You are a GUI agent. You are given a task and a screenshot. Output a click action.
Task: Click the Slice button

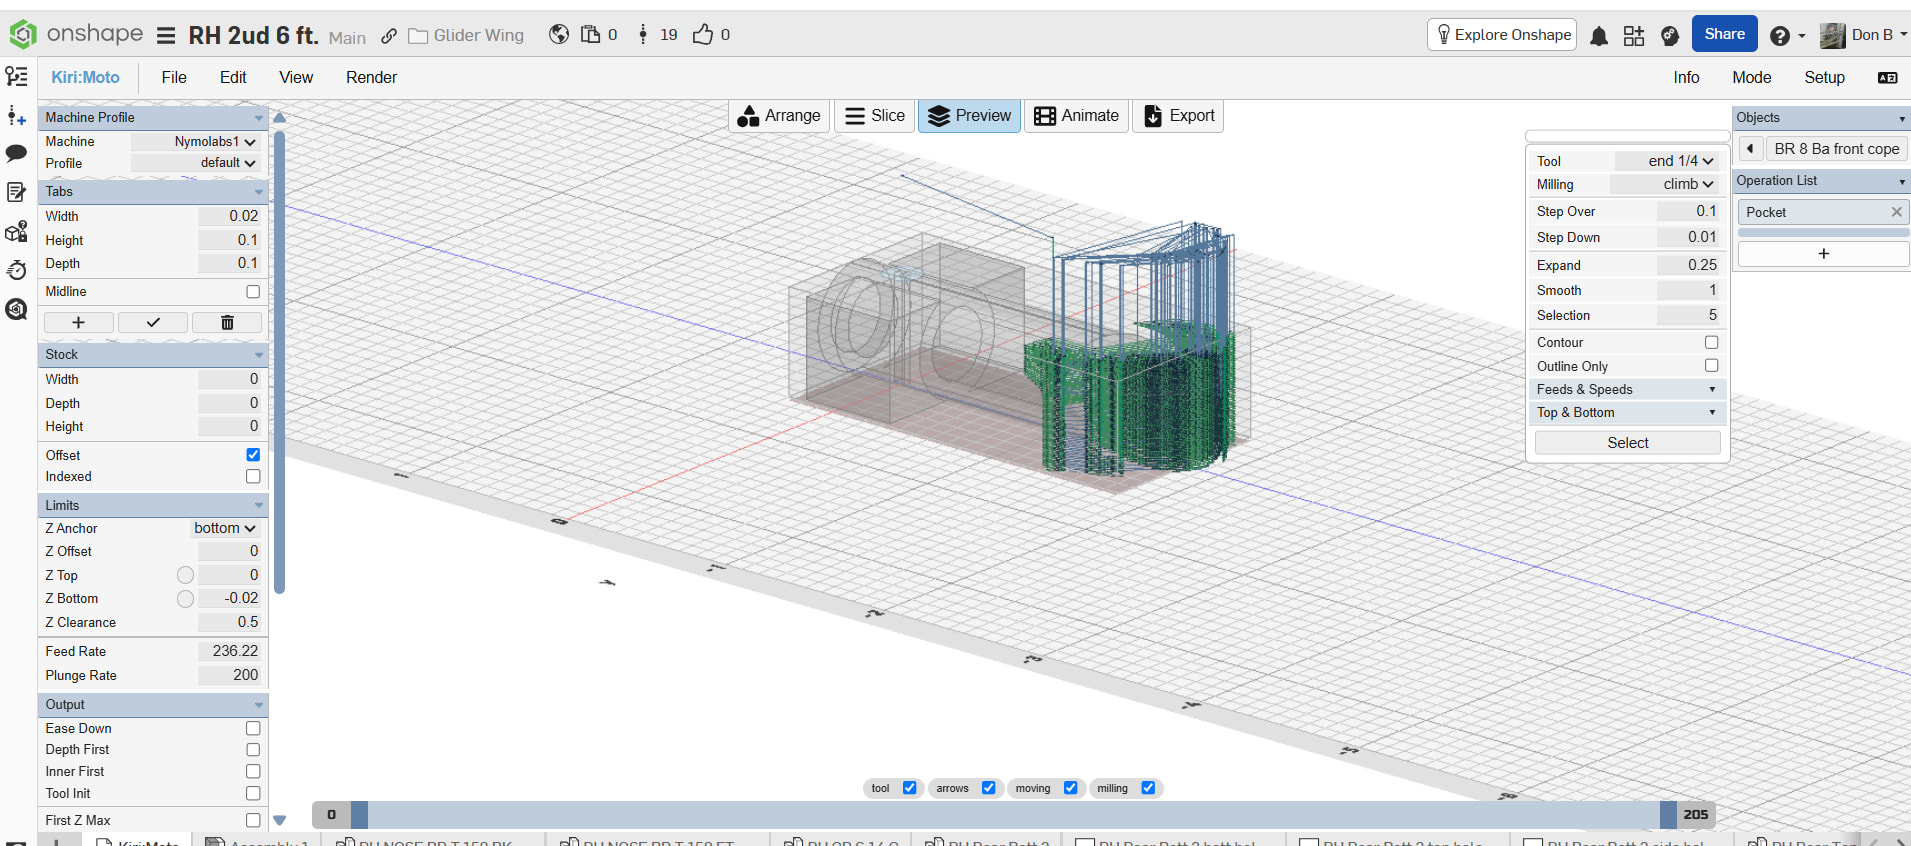click(x=875, y=116)
